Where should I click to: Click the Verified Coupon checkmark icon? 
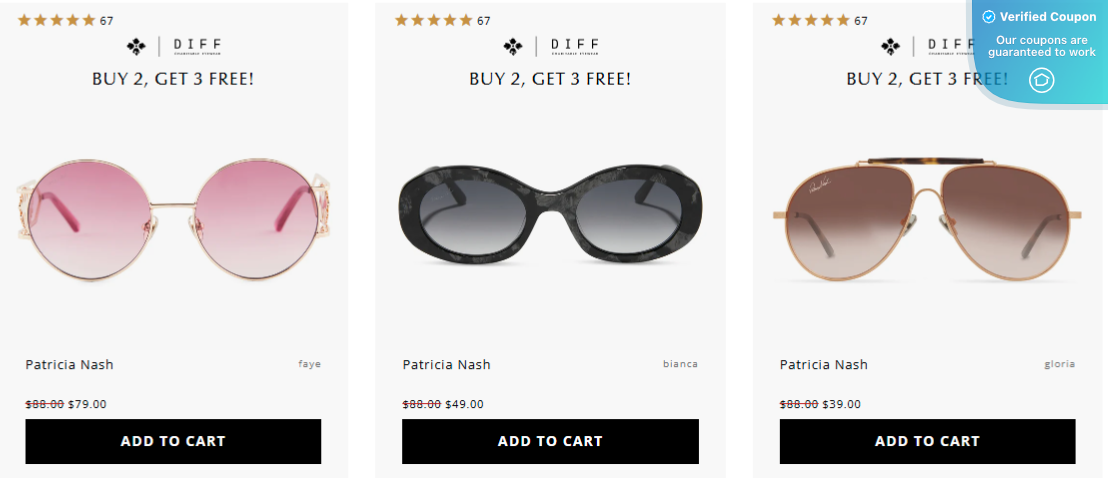[989, 17]
